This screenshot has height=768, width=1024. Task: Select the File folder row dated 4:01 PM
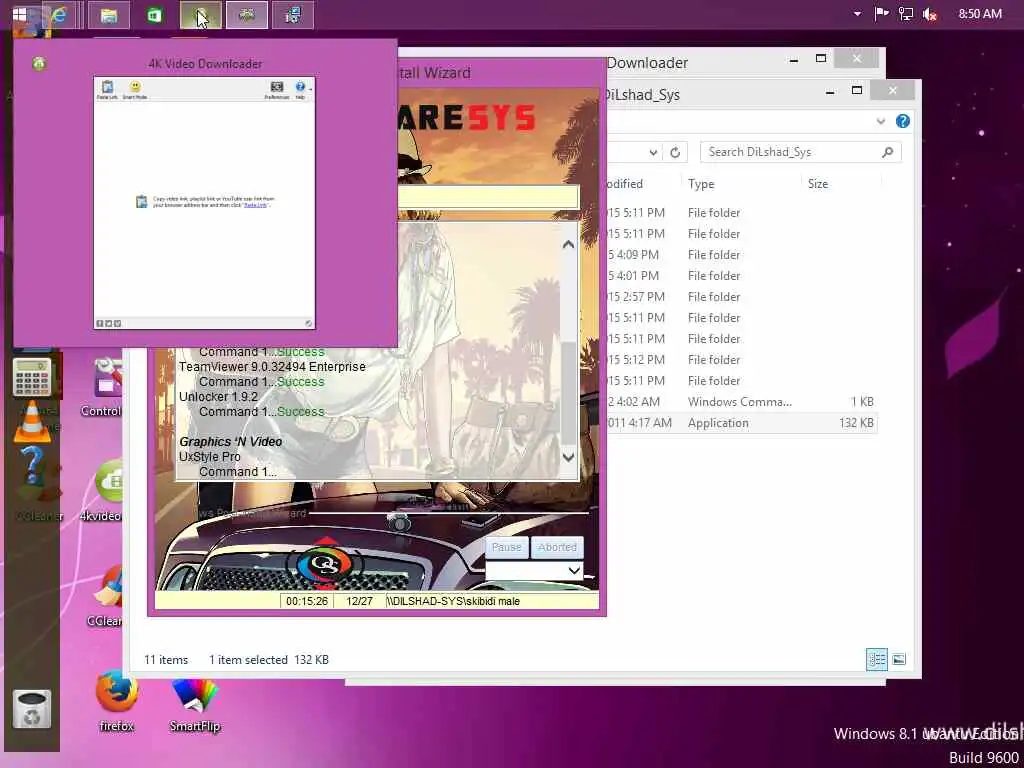tap(741, 276)
